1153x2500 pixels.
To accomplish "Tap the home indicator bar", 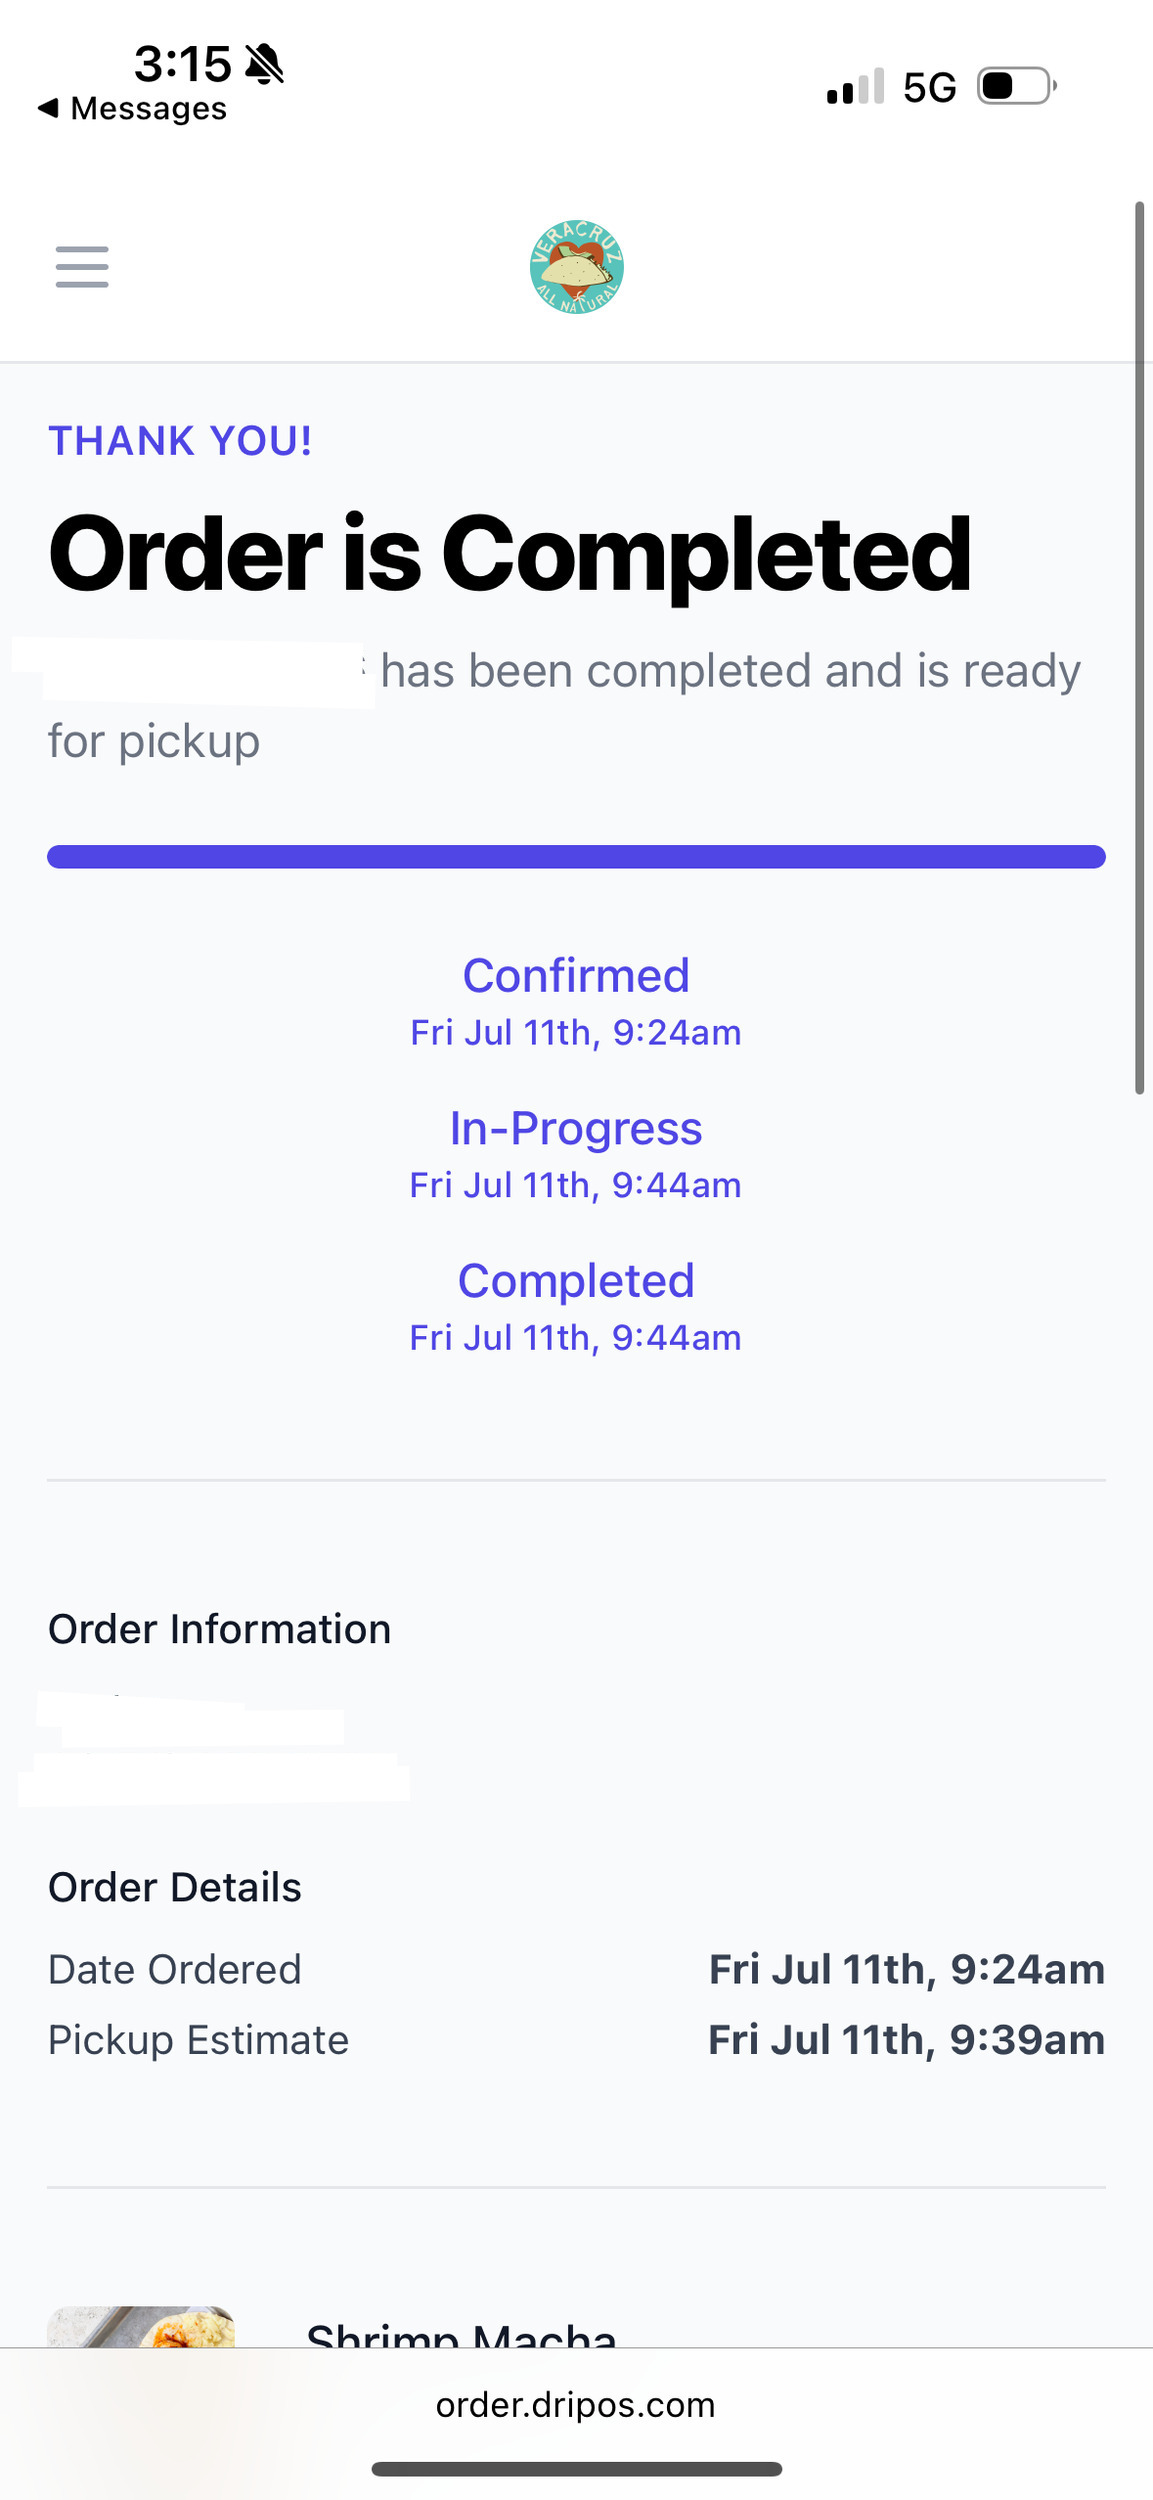I will [577, 2469].
